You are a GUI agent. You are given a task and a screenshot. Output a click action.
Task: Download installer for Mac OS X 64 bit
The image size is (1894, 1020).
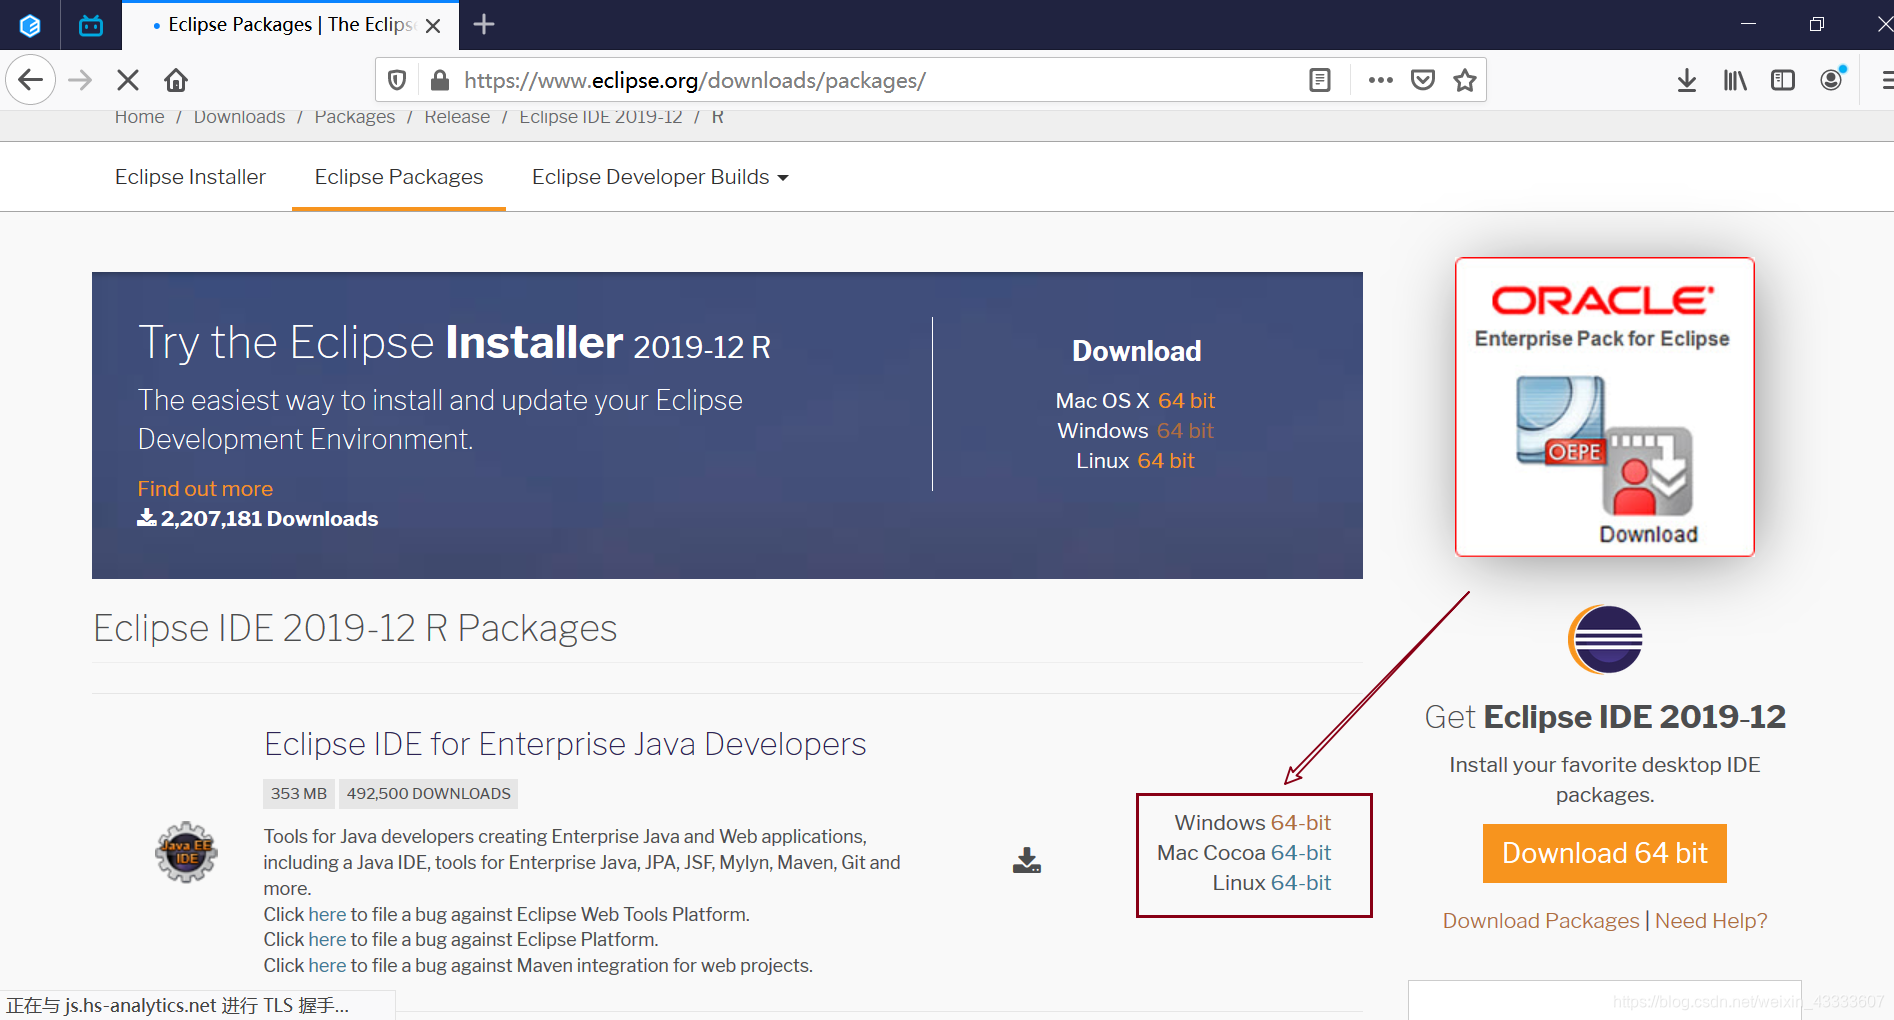click(1186, 401)
